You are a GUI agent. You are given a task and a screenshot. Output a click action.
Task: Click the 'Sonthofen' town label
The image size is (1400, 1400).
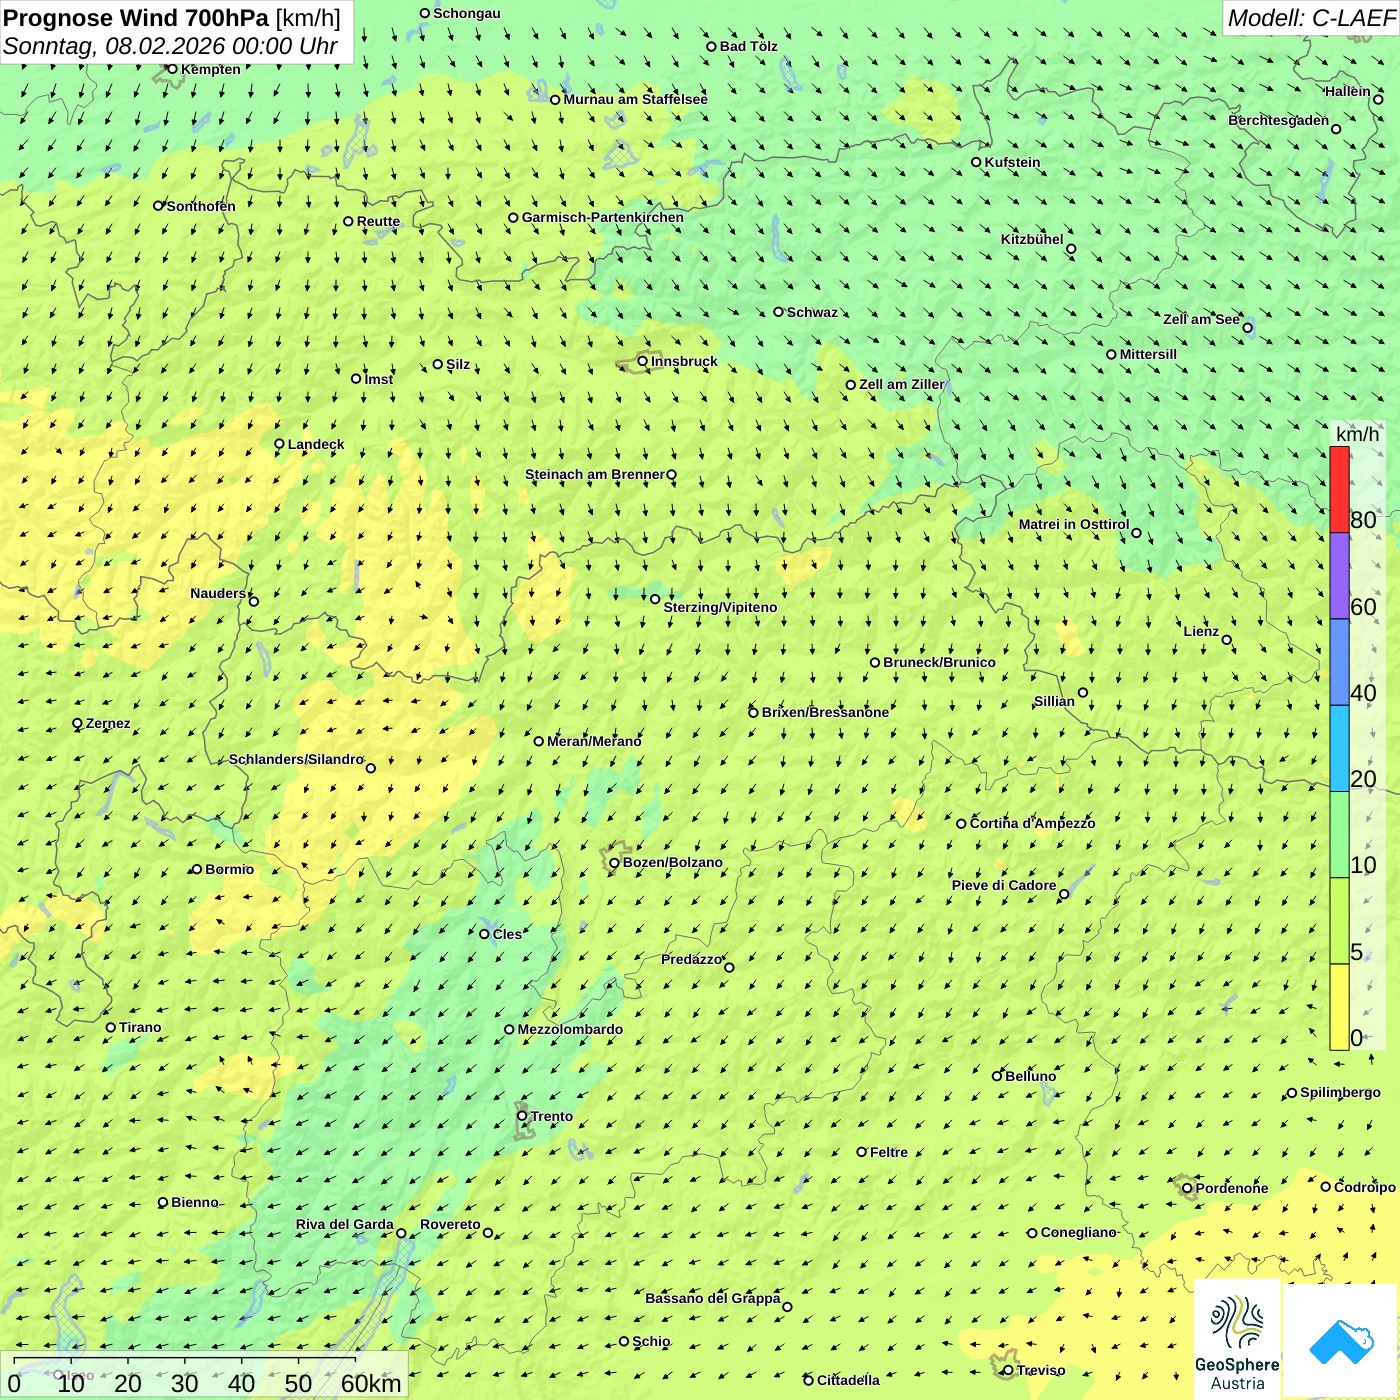coord(201,206)
